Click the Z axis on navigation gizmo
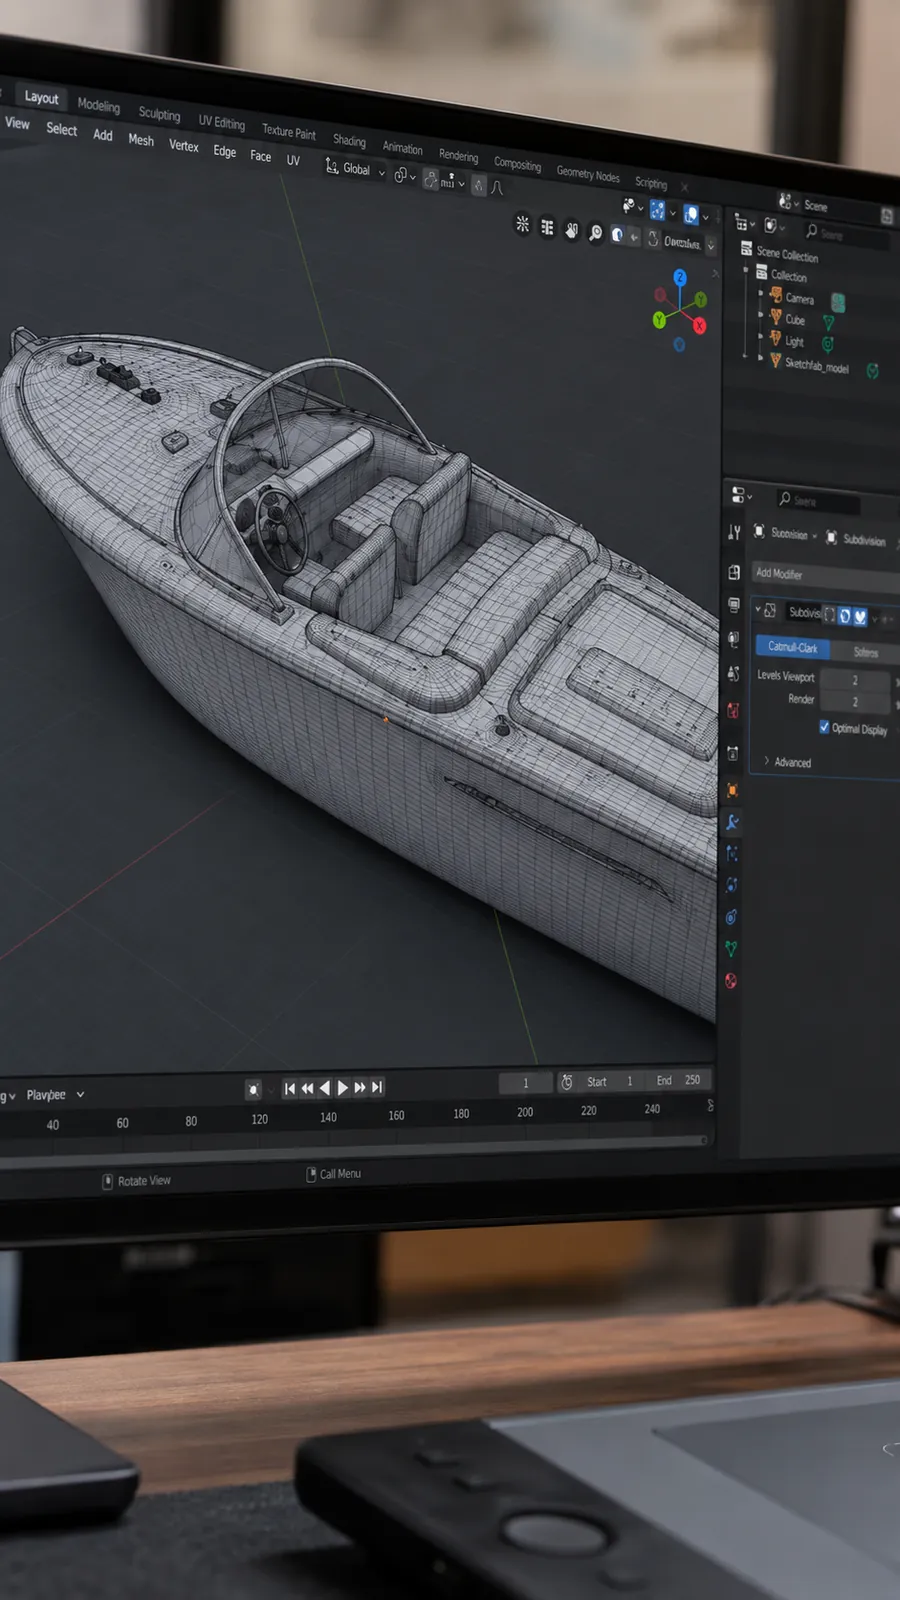 680,277
